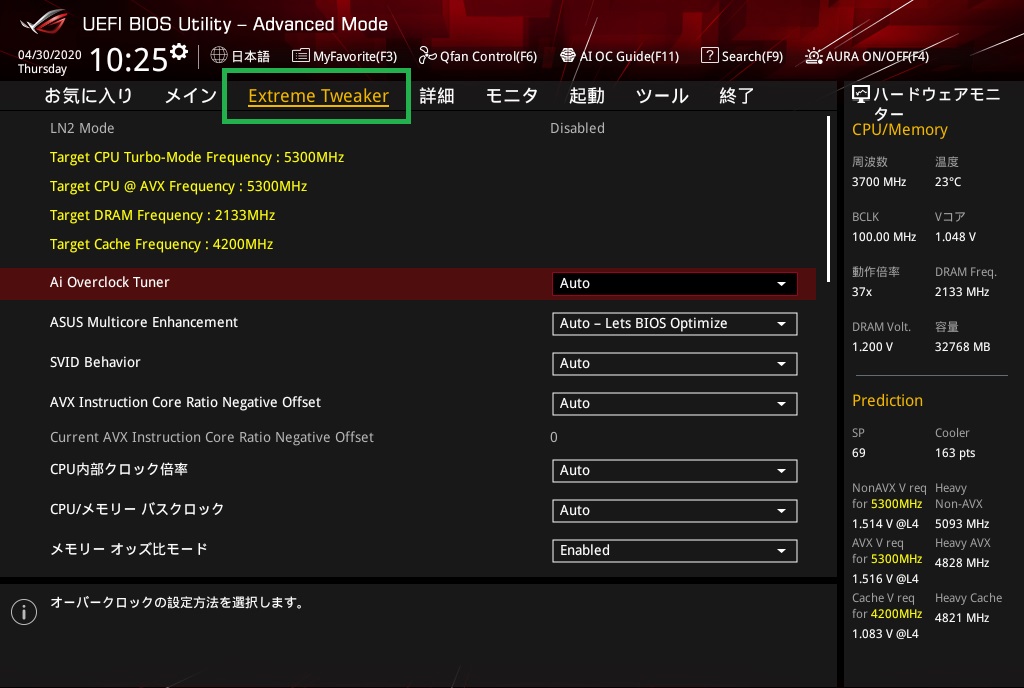The height and width of the screenshot is (688, 1024).
Task: Open the 終了 tab
Action: [x=737, y=96]
